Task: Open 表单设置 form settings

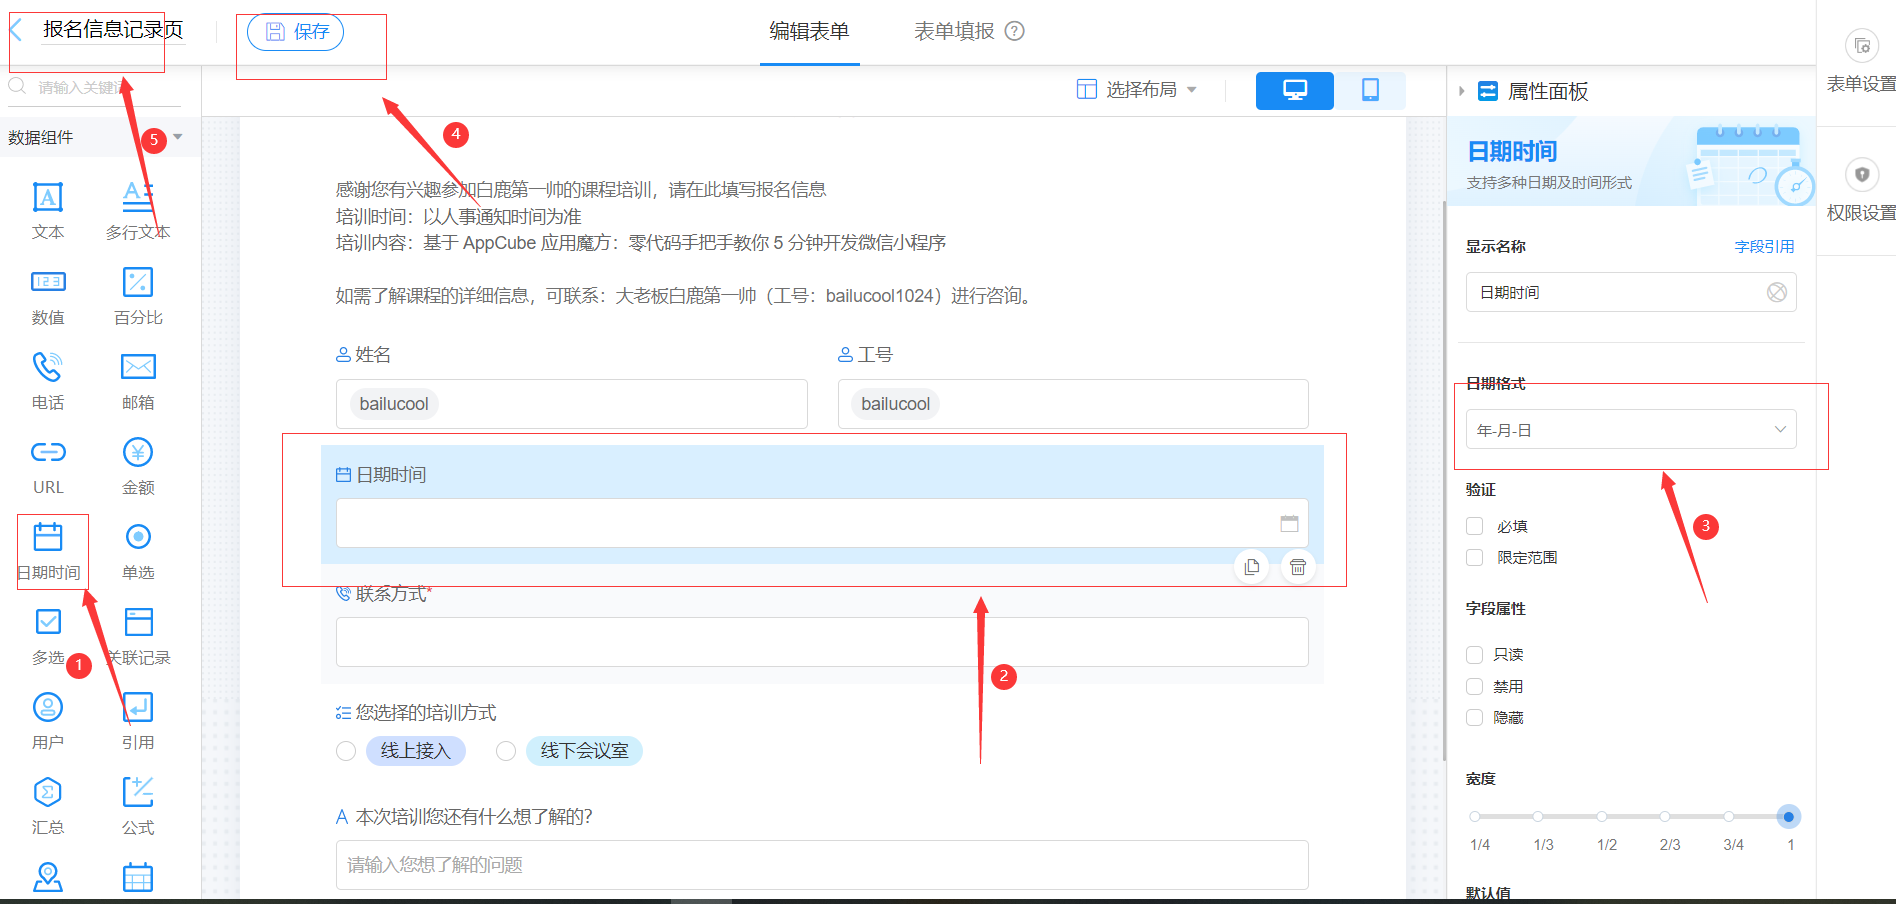Action: [x=1861, y=62]
